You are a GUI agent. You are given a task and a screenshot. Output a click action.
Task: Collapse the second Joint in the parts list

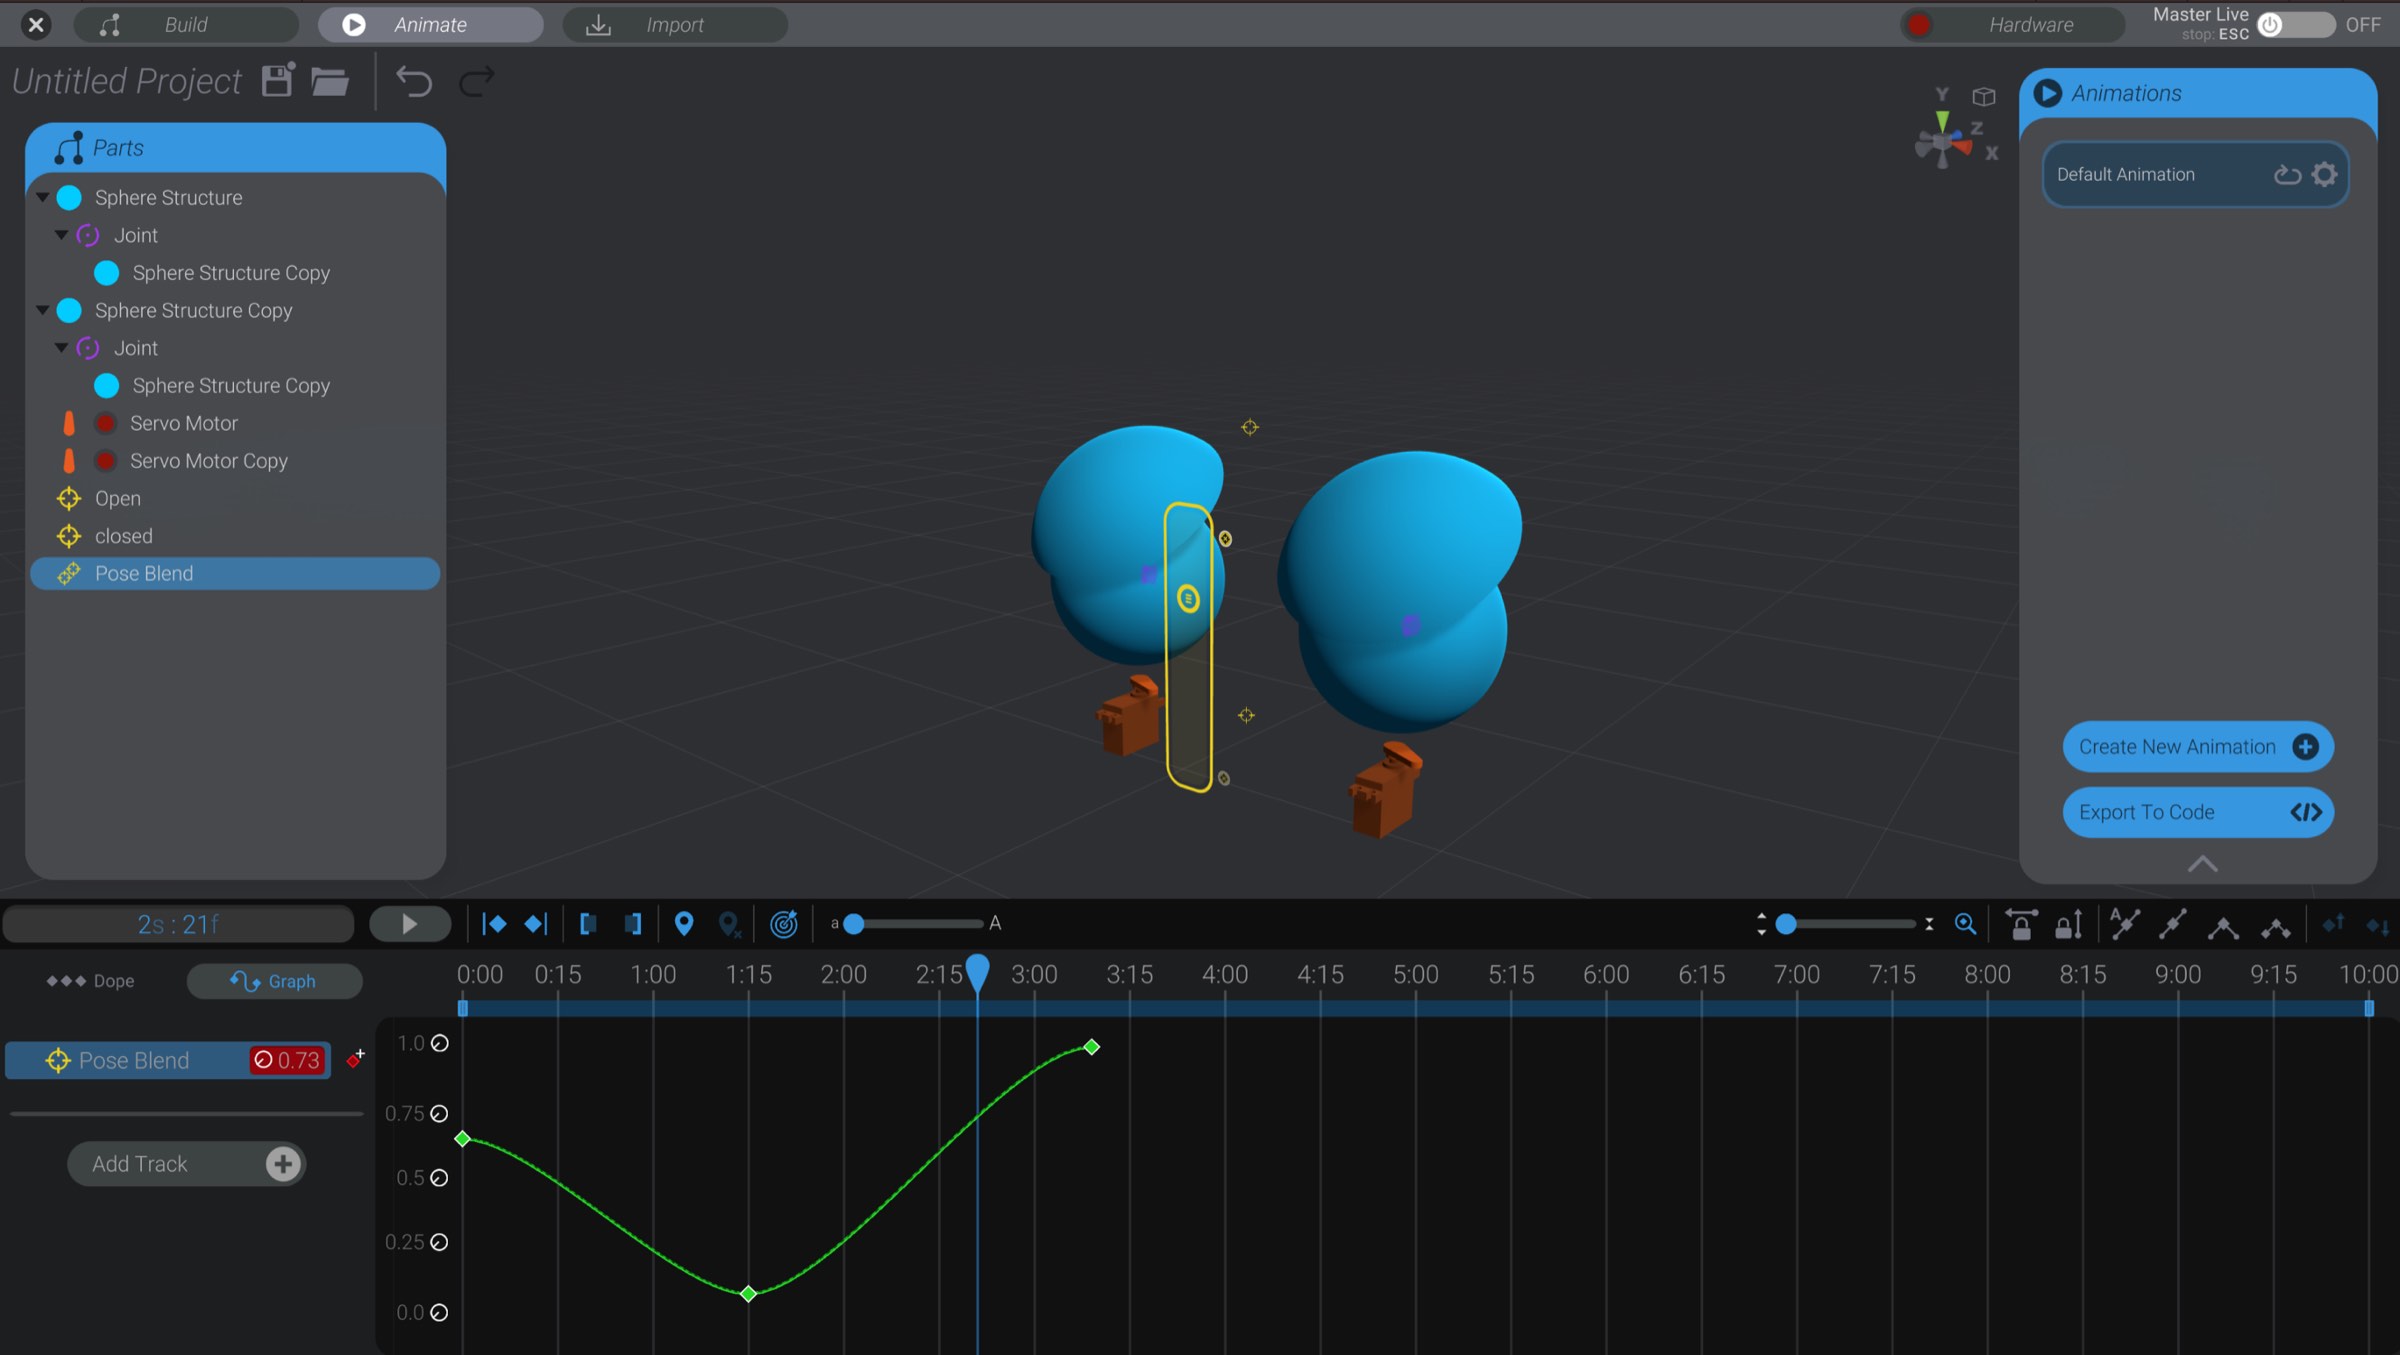61,347
